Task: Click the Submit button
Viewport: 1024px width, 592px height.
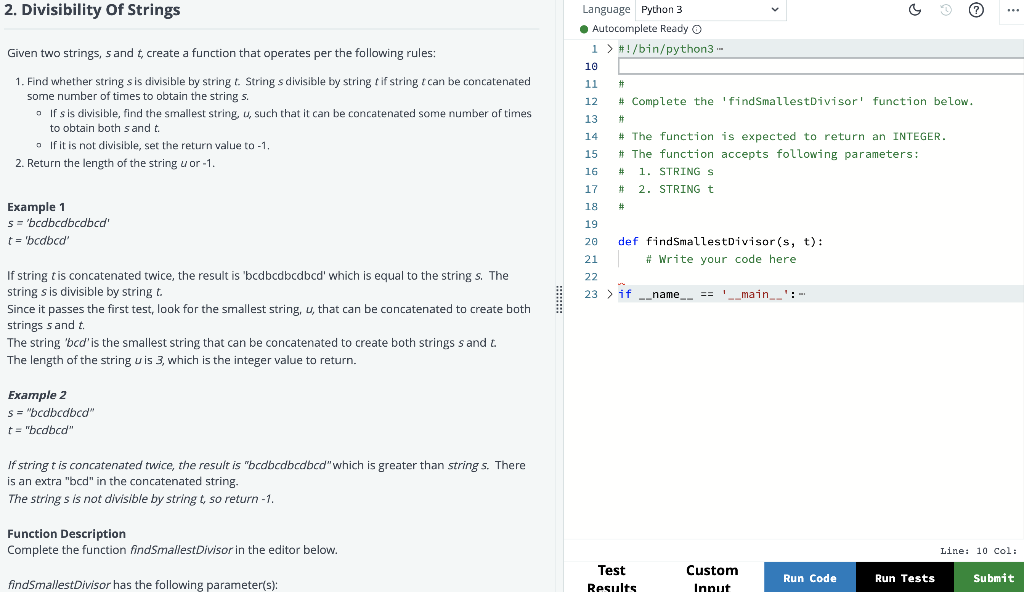Action: coord(992,577)
